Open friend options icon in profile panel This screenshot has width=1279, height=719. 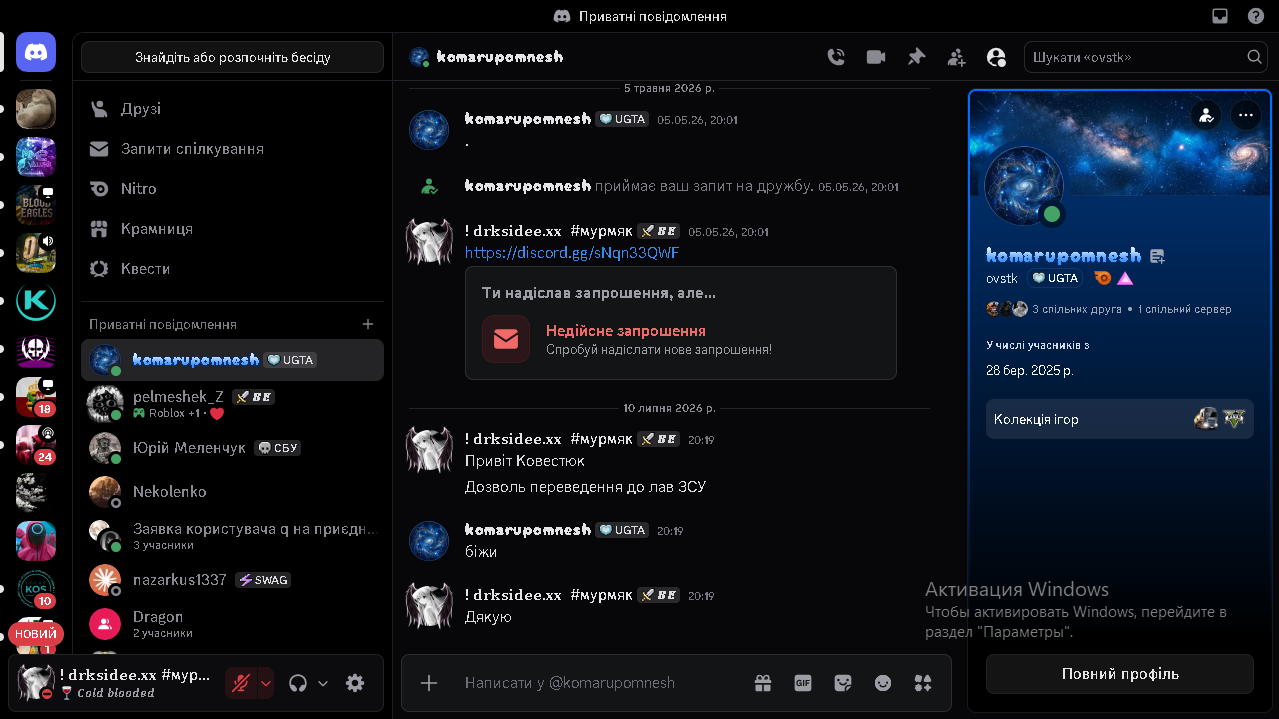point(1205,114)
